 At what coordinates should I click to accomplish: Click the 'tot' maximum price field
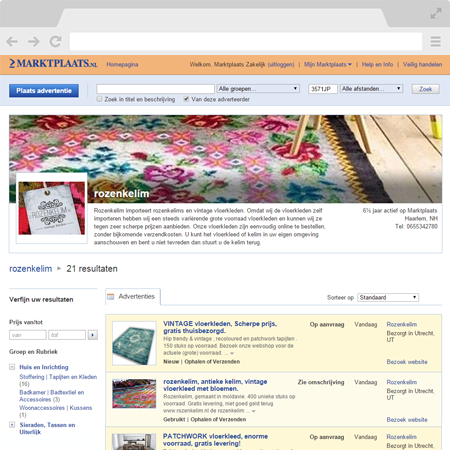[67, 335]
